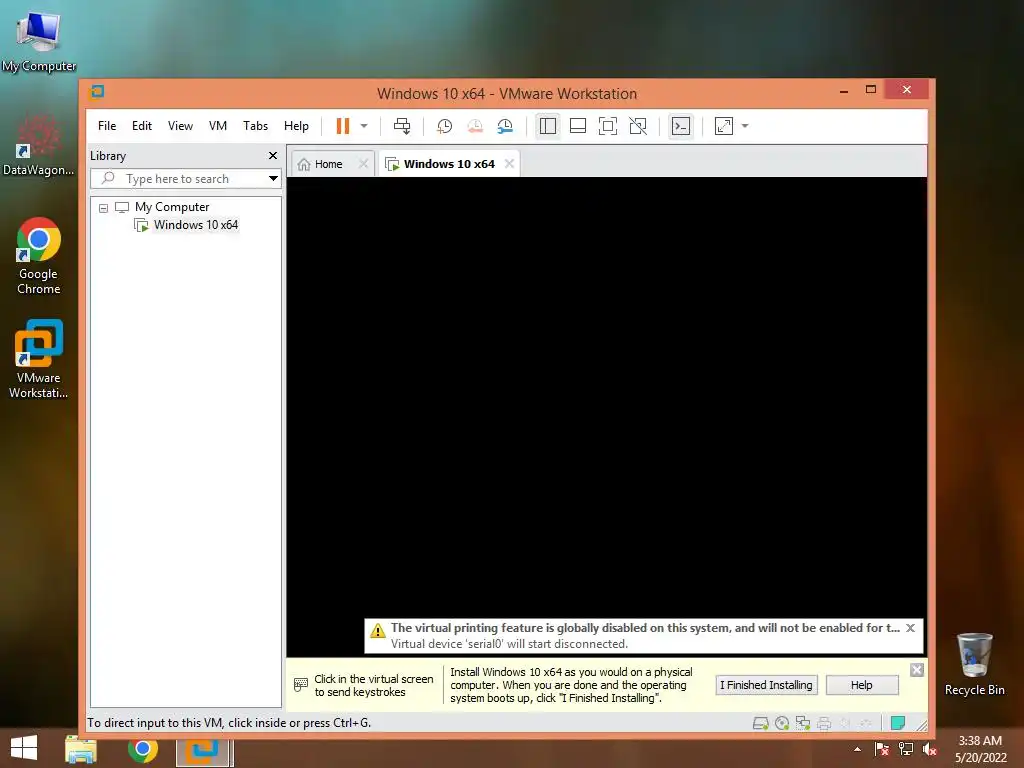Viewport: 1024px width, 768px height.
Task: Open the View menu
Action: coord(180,126)
